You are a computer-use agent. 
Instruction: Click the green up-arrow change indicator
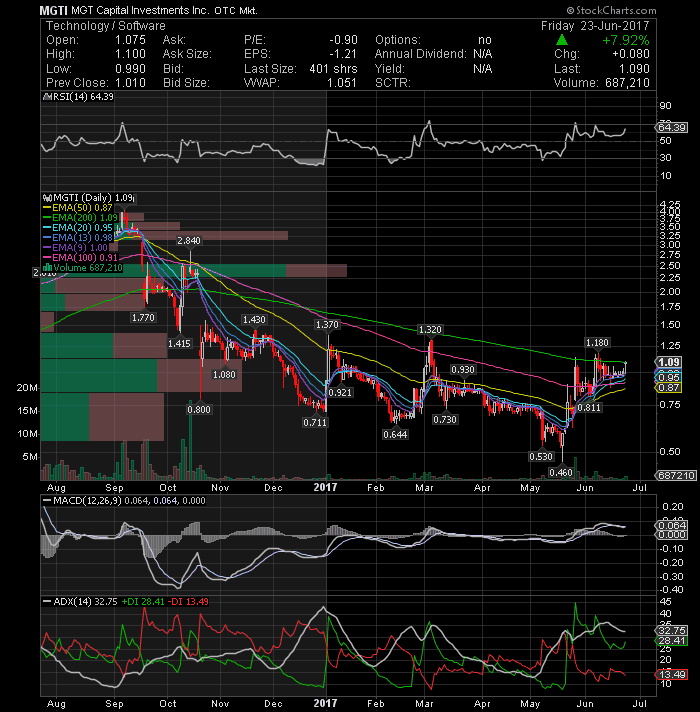click(562, 40)
